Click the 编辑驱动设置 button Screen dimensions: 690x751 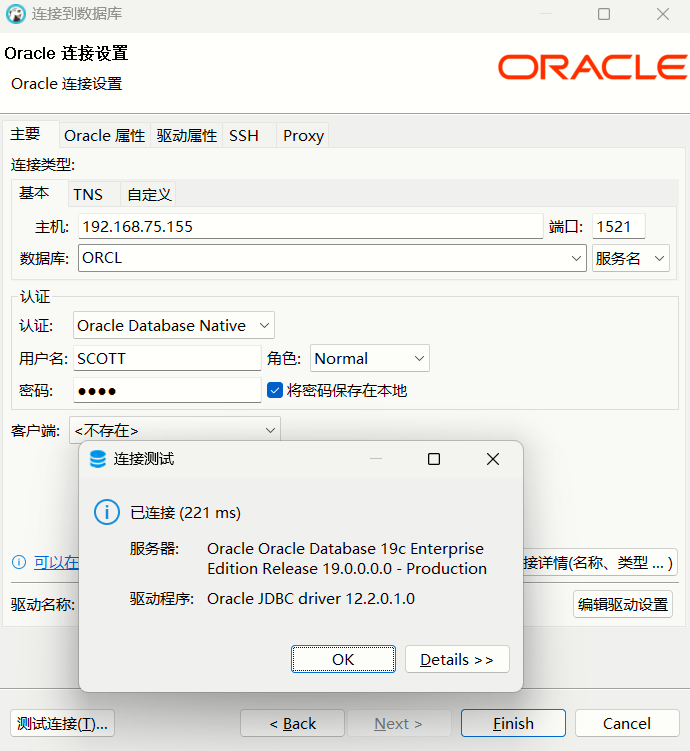622,604
